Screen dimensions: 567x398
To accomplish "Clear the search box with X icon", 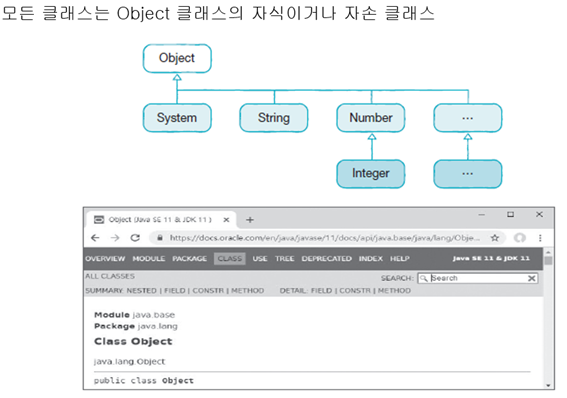I will point(532,278).
